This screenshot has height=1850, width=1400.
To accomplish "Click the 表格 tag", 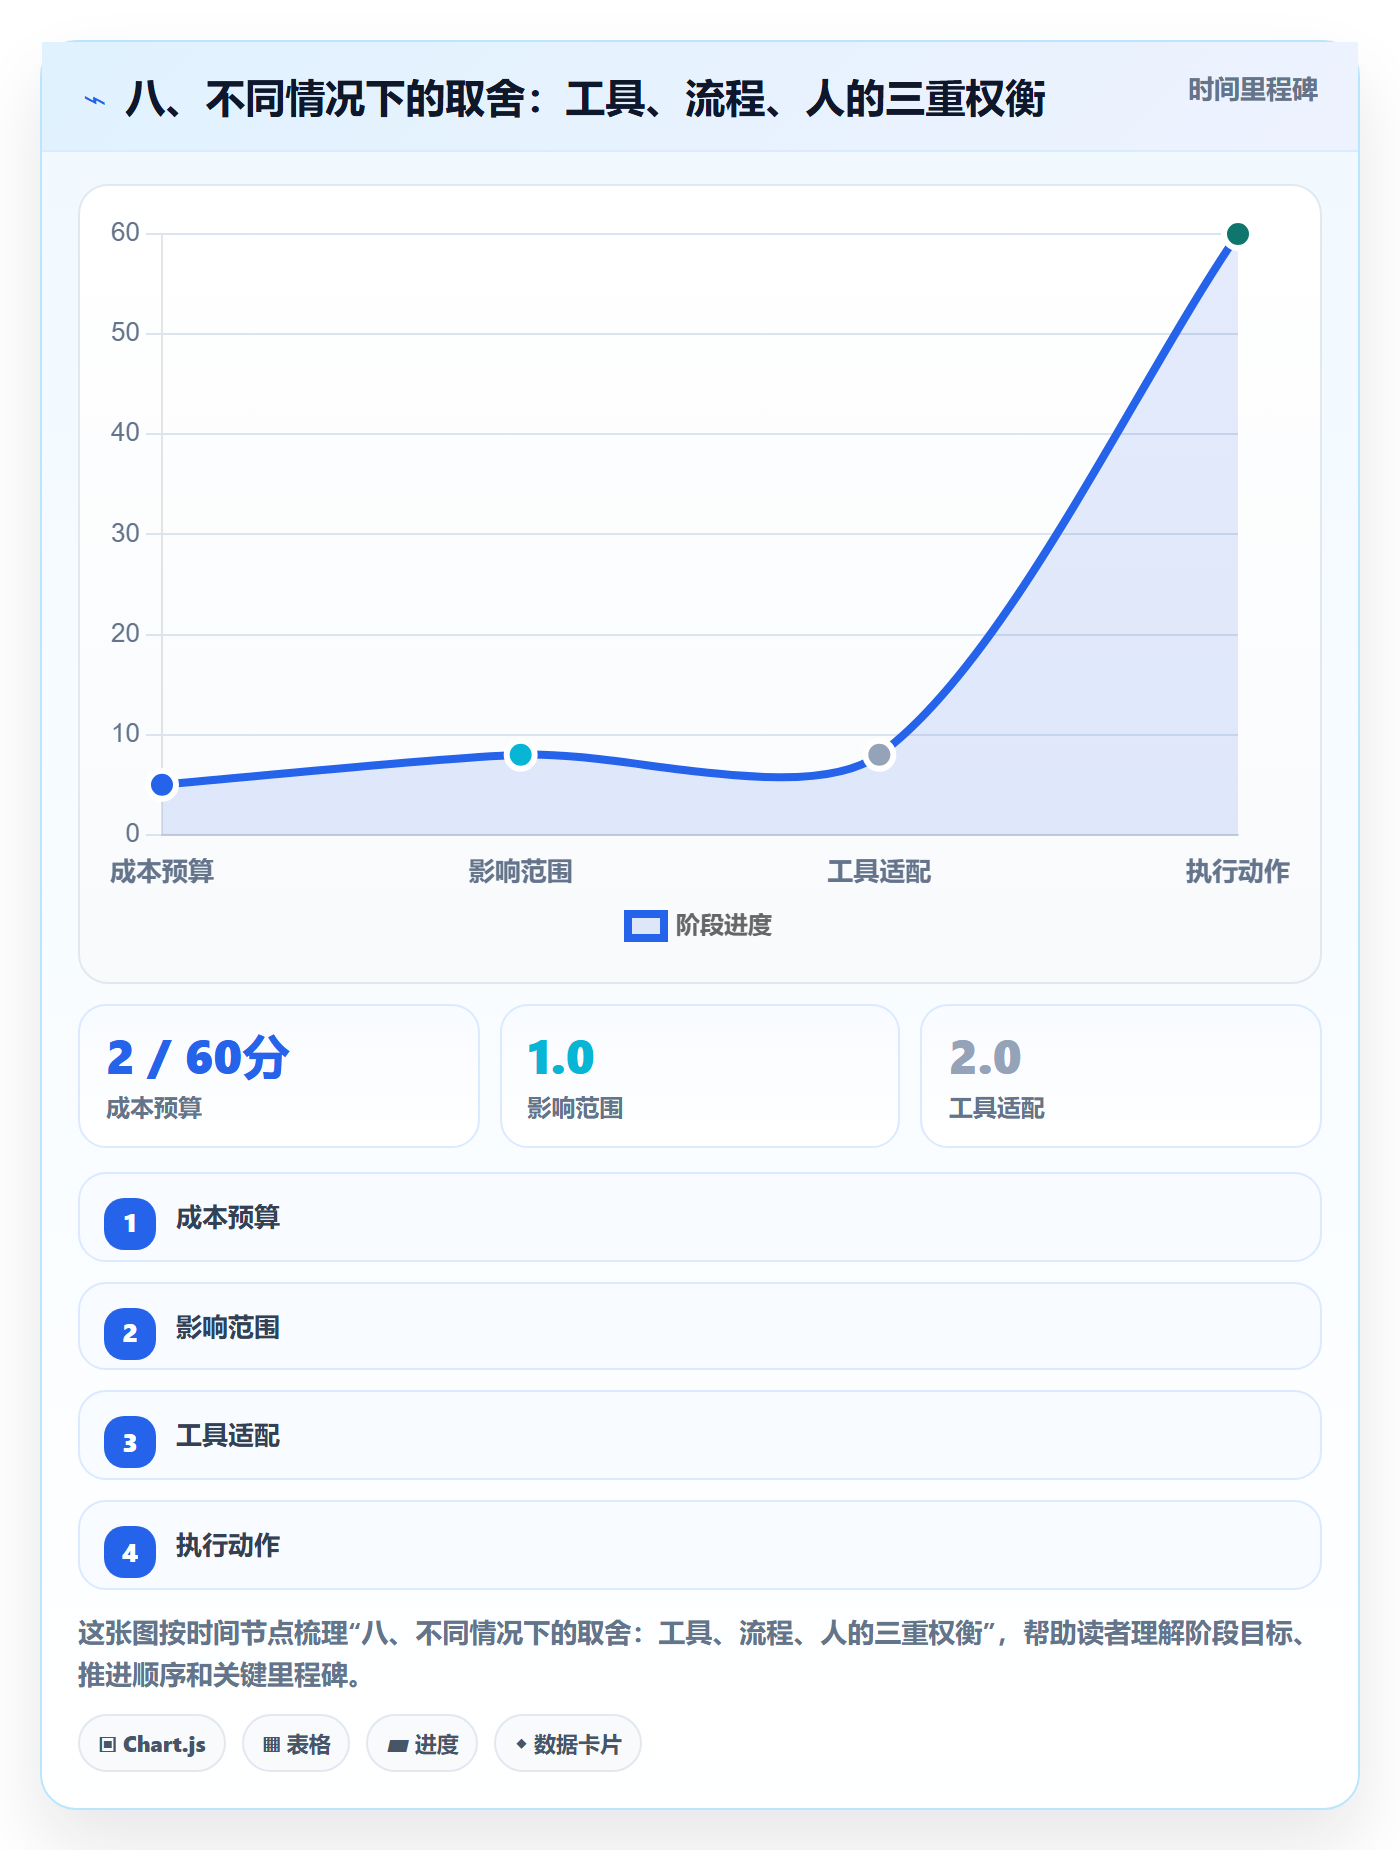I will (x=296, y=1744).
